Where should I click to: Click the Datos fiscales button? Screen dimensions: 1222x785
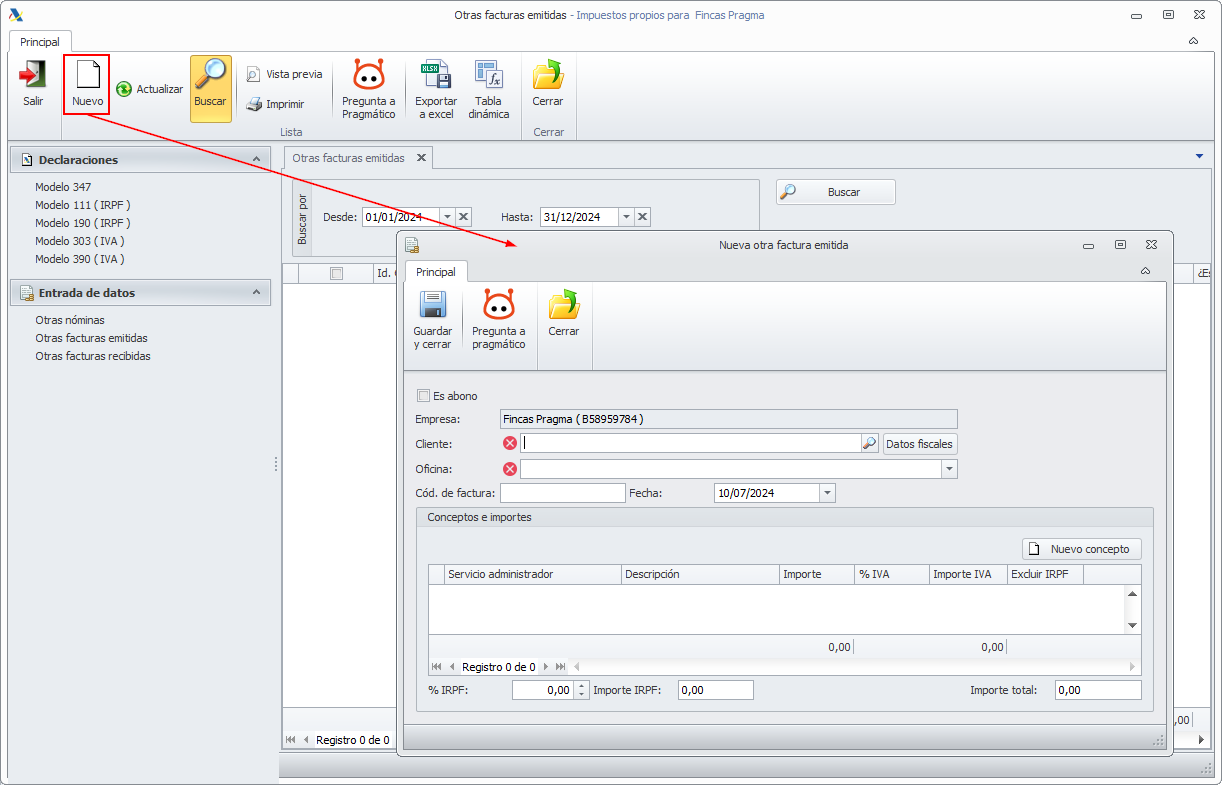920,443
